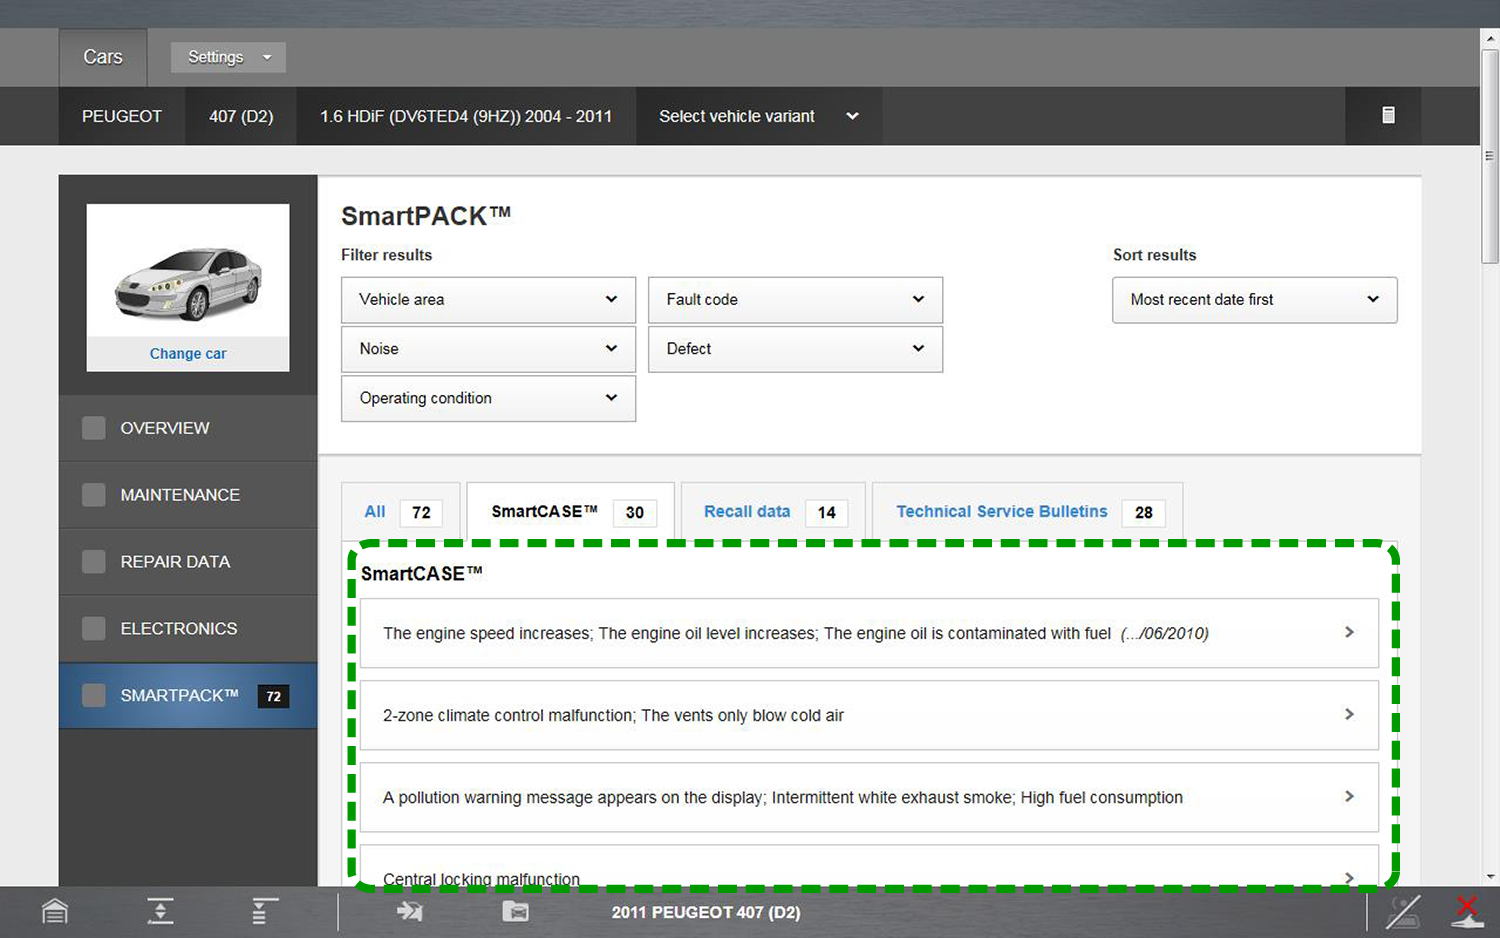Open the vehicle folder icon in bottom toolbar
This screenshot has width=1500, height=938.
point(515,911)
